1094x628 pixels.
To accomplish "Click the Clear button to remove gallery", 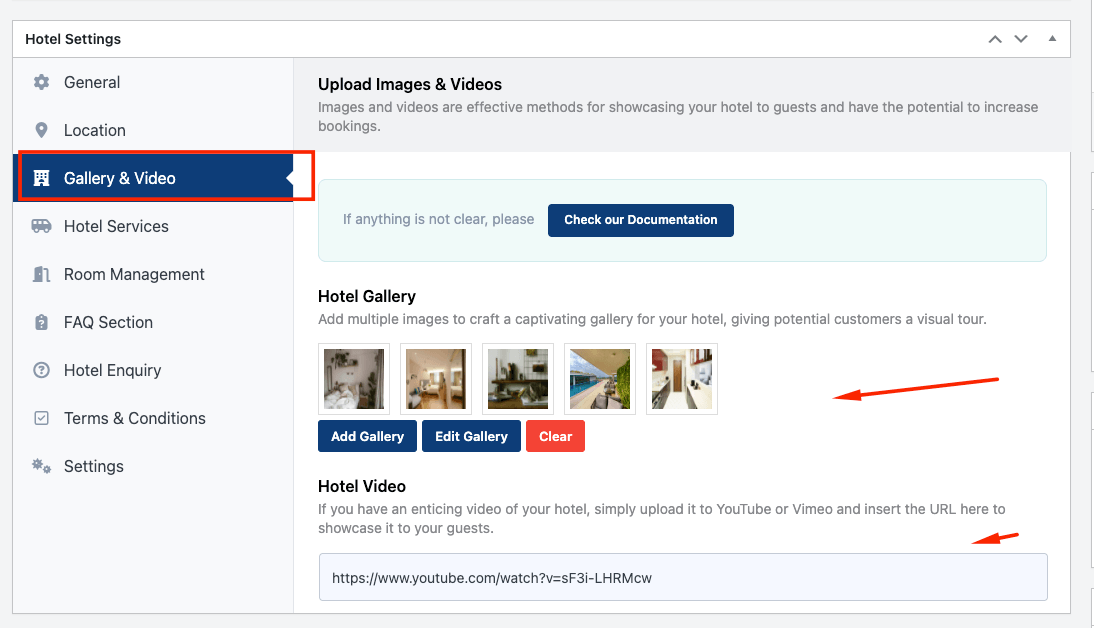I will [x=555, y=436].
